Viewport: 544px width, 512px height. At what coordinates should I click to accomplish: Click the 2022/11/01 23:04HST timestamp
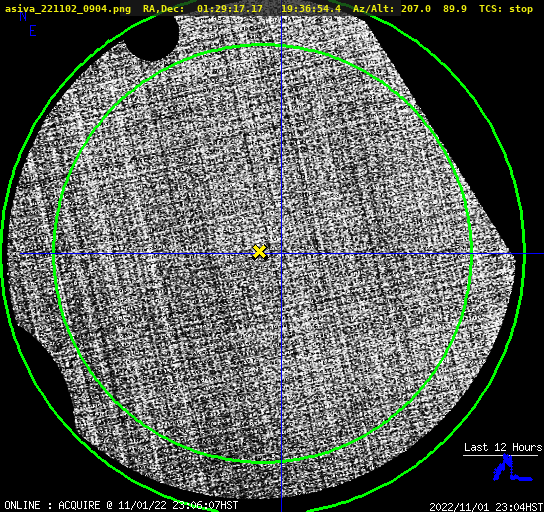486,506
